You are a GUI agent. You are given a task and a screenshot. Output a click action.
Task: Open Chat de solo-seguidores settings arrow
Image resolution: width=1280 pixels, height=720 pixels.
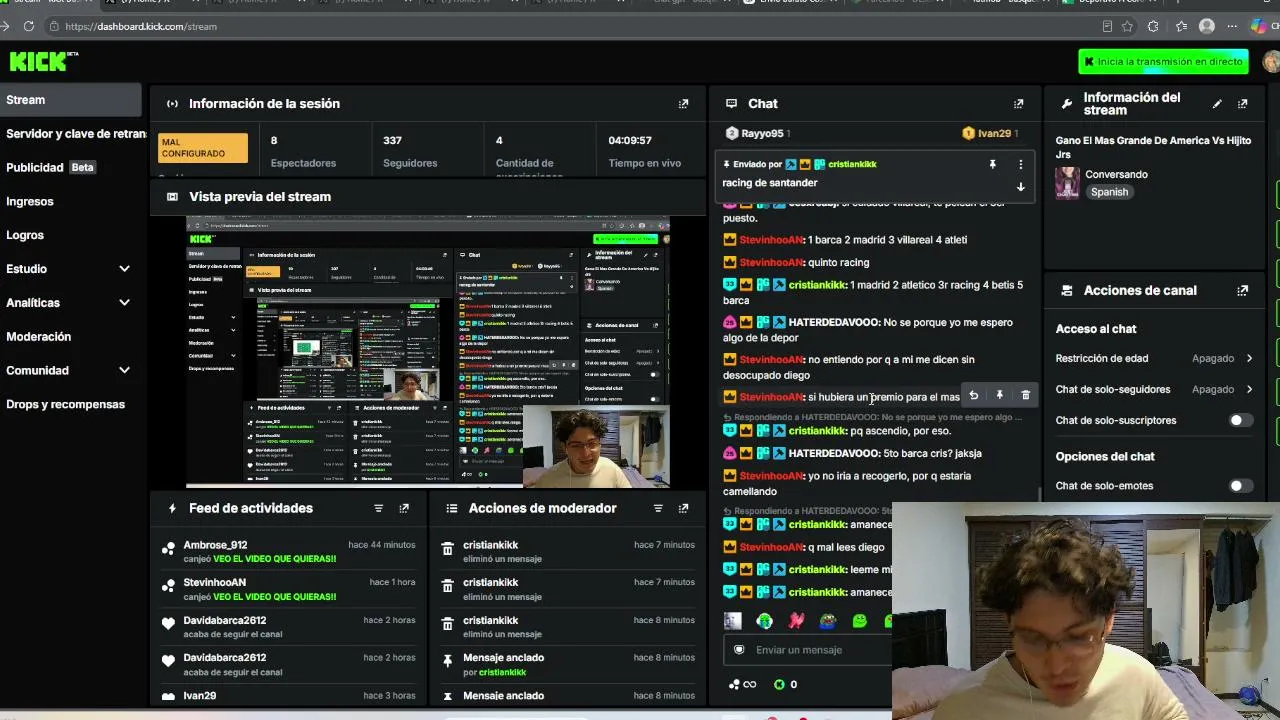tap(1249, 389)
